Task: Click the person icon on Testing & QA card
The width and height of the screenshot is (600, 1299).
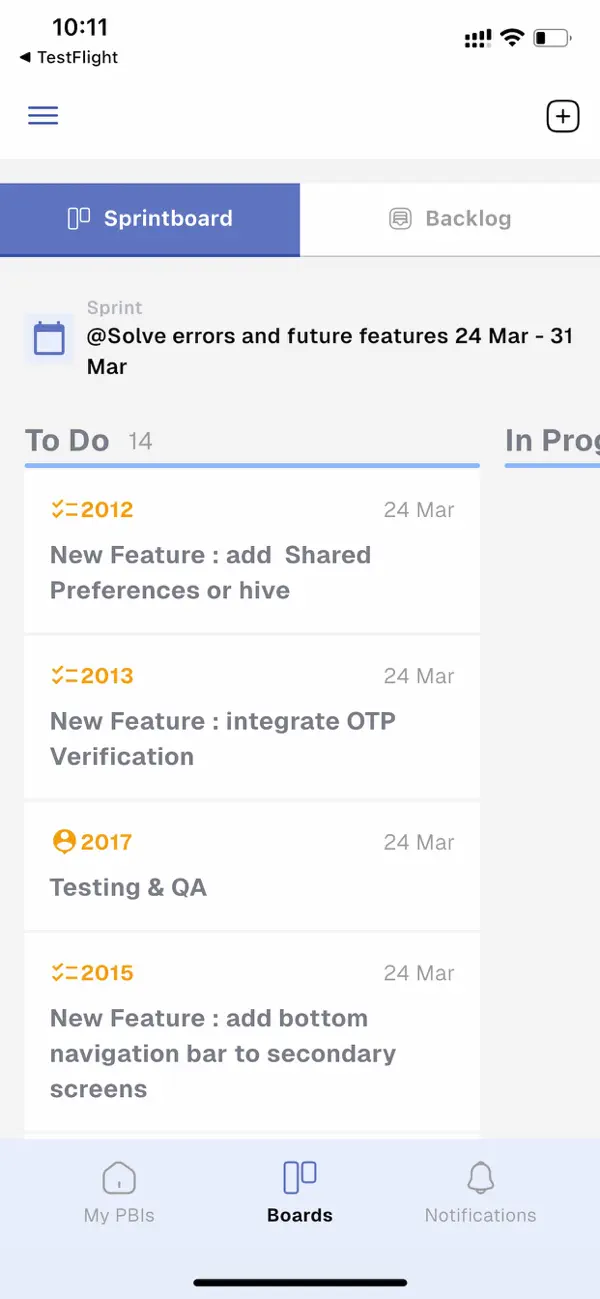Action: [x=64, y=841]
